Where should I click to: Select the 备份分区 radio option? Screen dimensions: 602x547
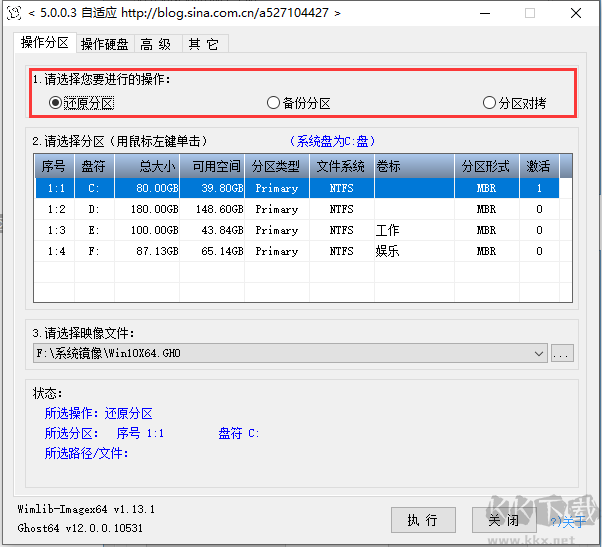click(x=273, y=103)
